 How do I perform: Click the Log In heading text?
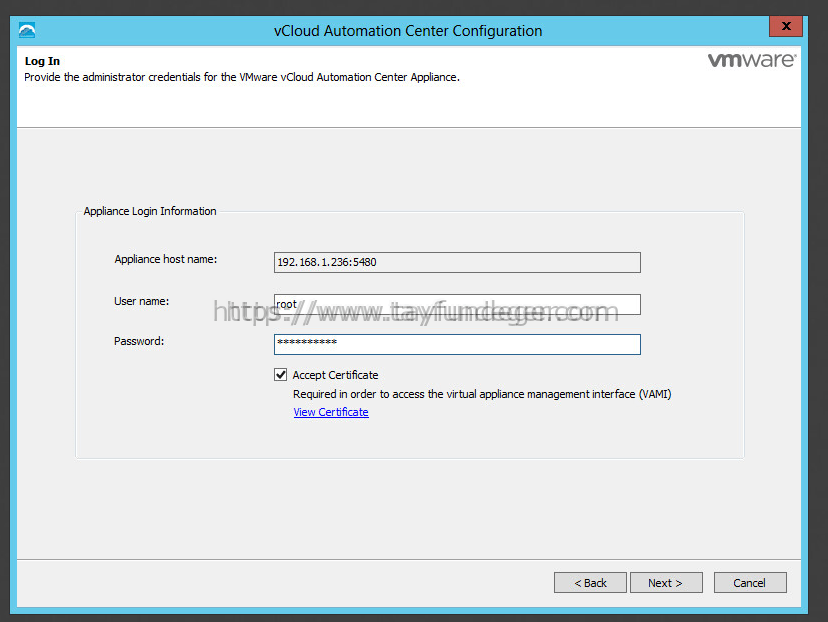42,61
